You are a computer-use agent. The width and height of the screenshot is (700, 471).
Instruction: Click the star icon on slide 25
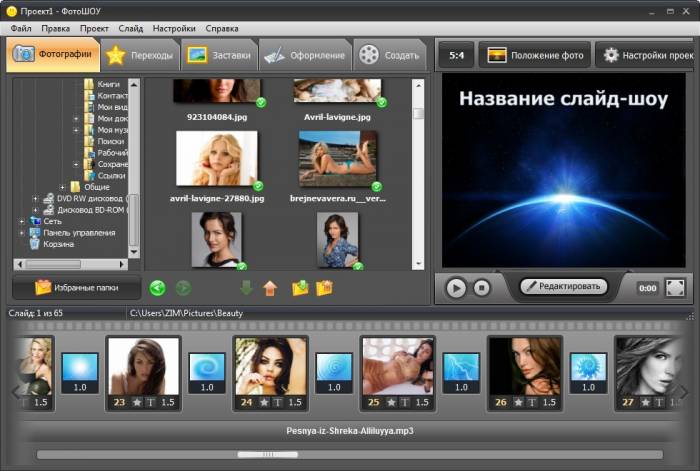point(392,402)
